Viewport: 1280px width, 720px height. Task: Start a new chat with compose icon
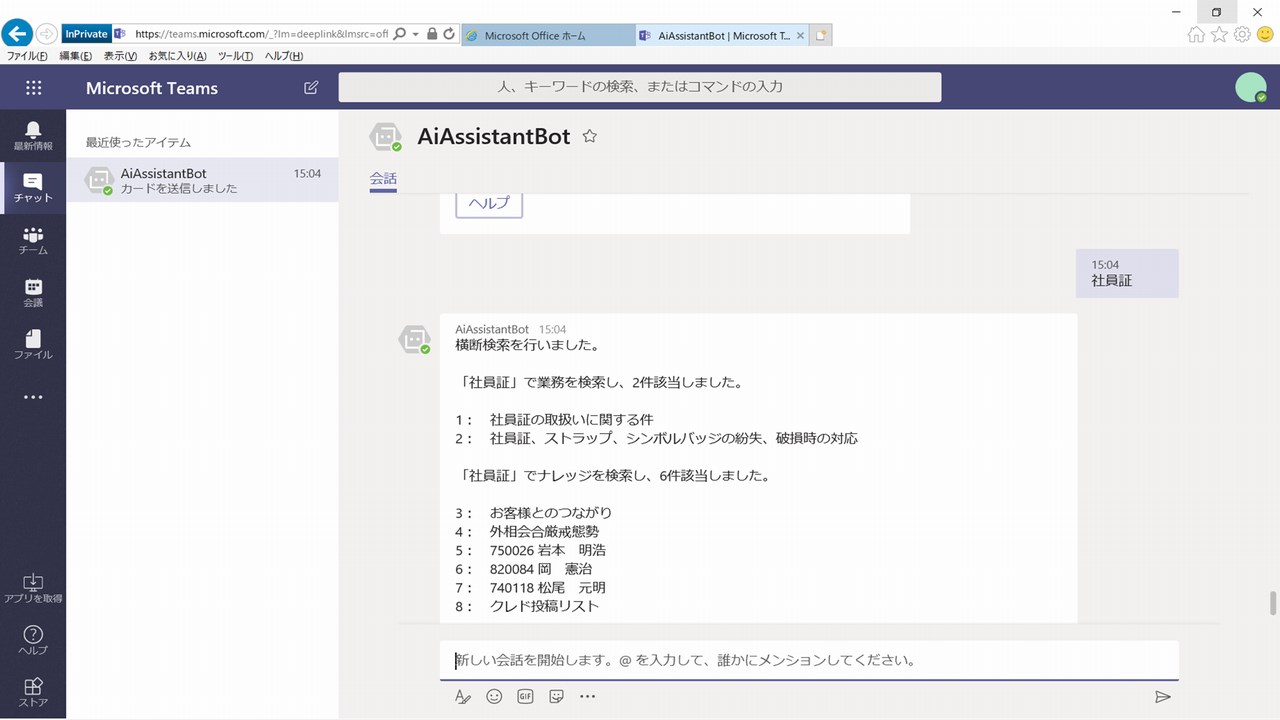[311, 88]
